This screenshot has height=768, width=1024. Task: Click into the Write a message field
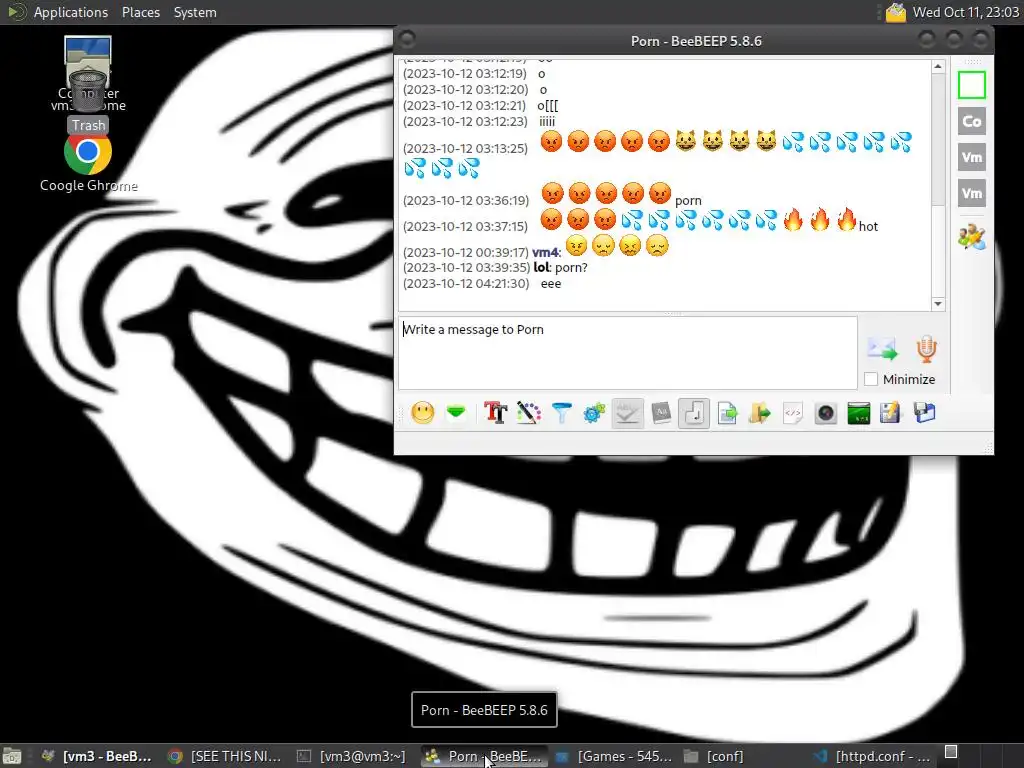(628, 353)
